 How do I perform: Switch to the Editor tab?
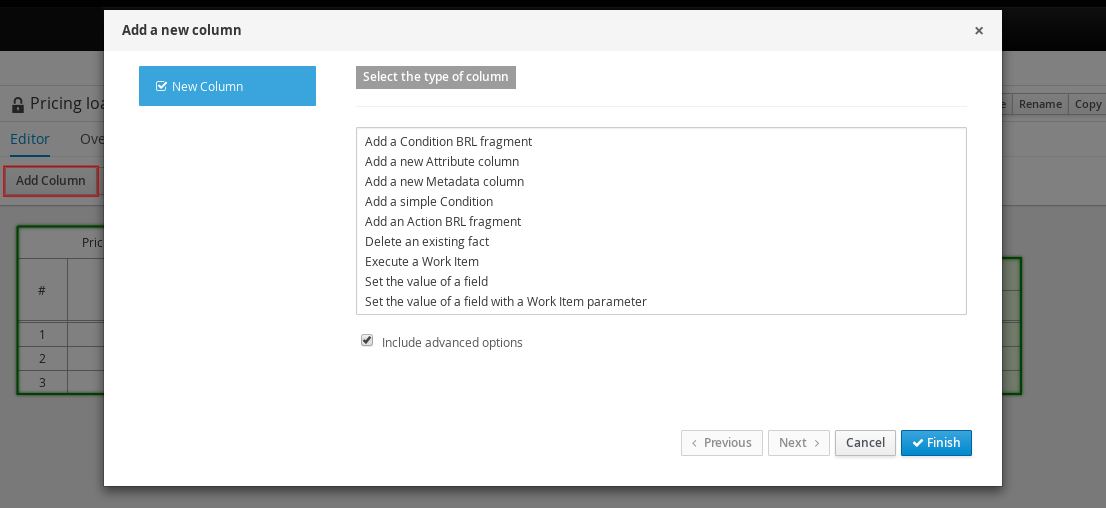pyautogui.click(x=30, y=139)
